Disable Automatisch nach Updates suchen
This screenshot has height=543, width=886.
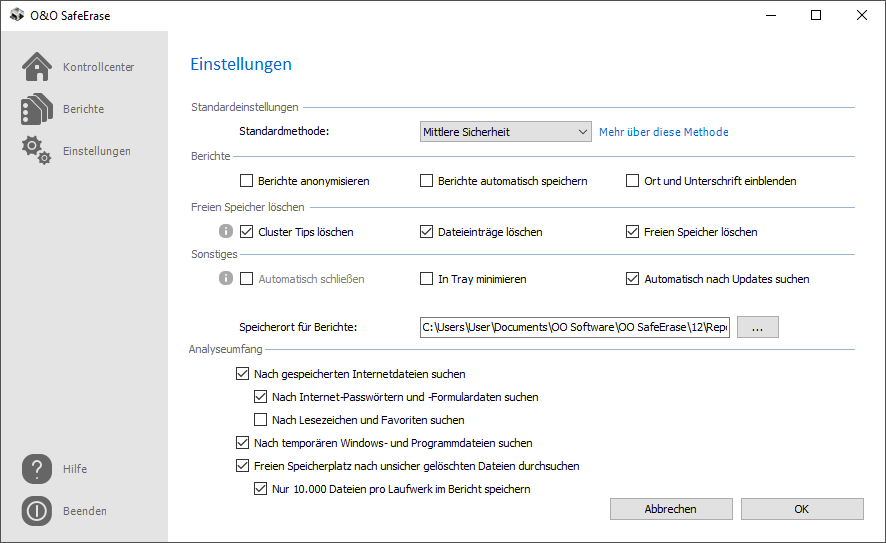click(633, 279)
